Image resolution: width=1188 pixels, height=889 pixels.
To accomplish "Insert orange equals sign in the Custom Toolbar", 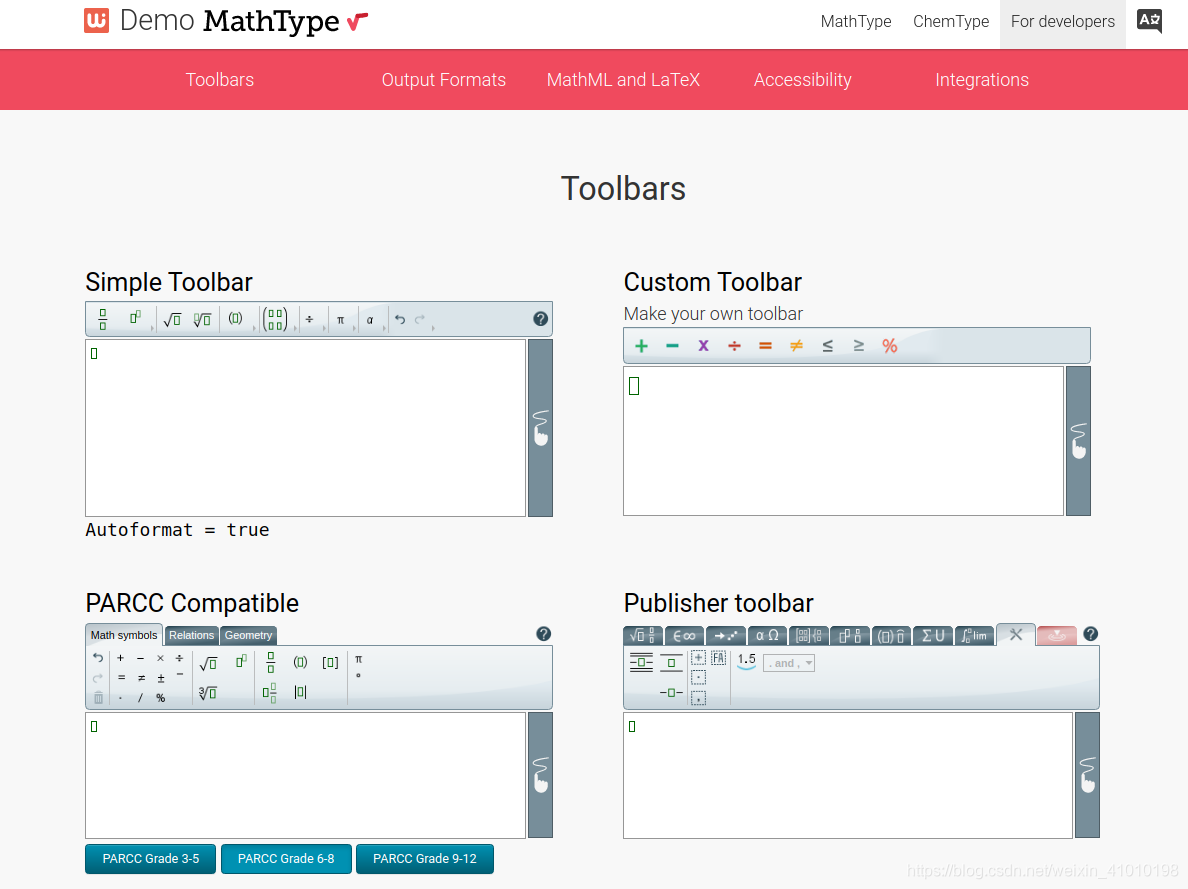I will pos(765,346).
